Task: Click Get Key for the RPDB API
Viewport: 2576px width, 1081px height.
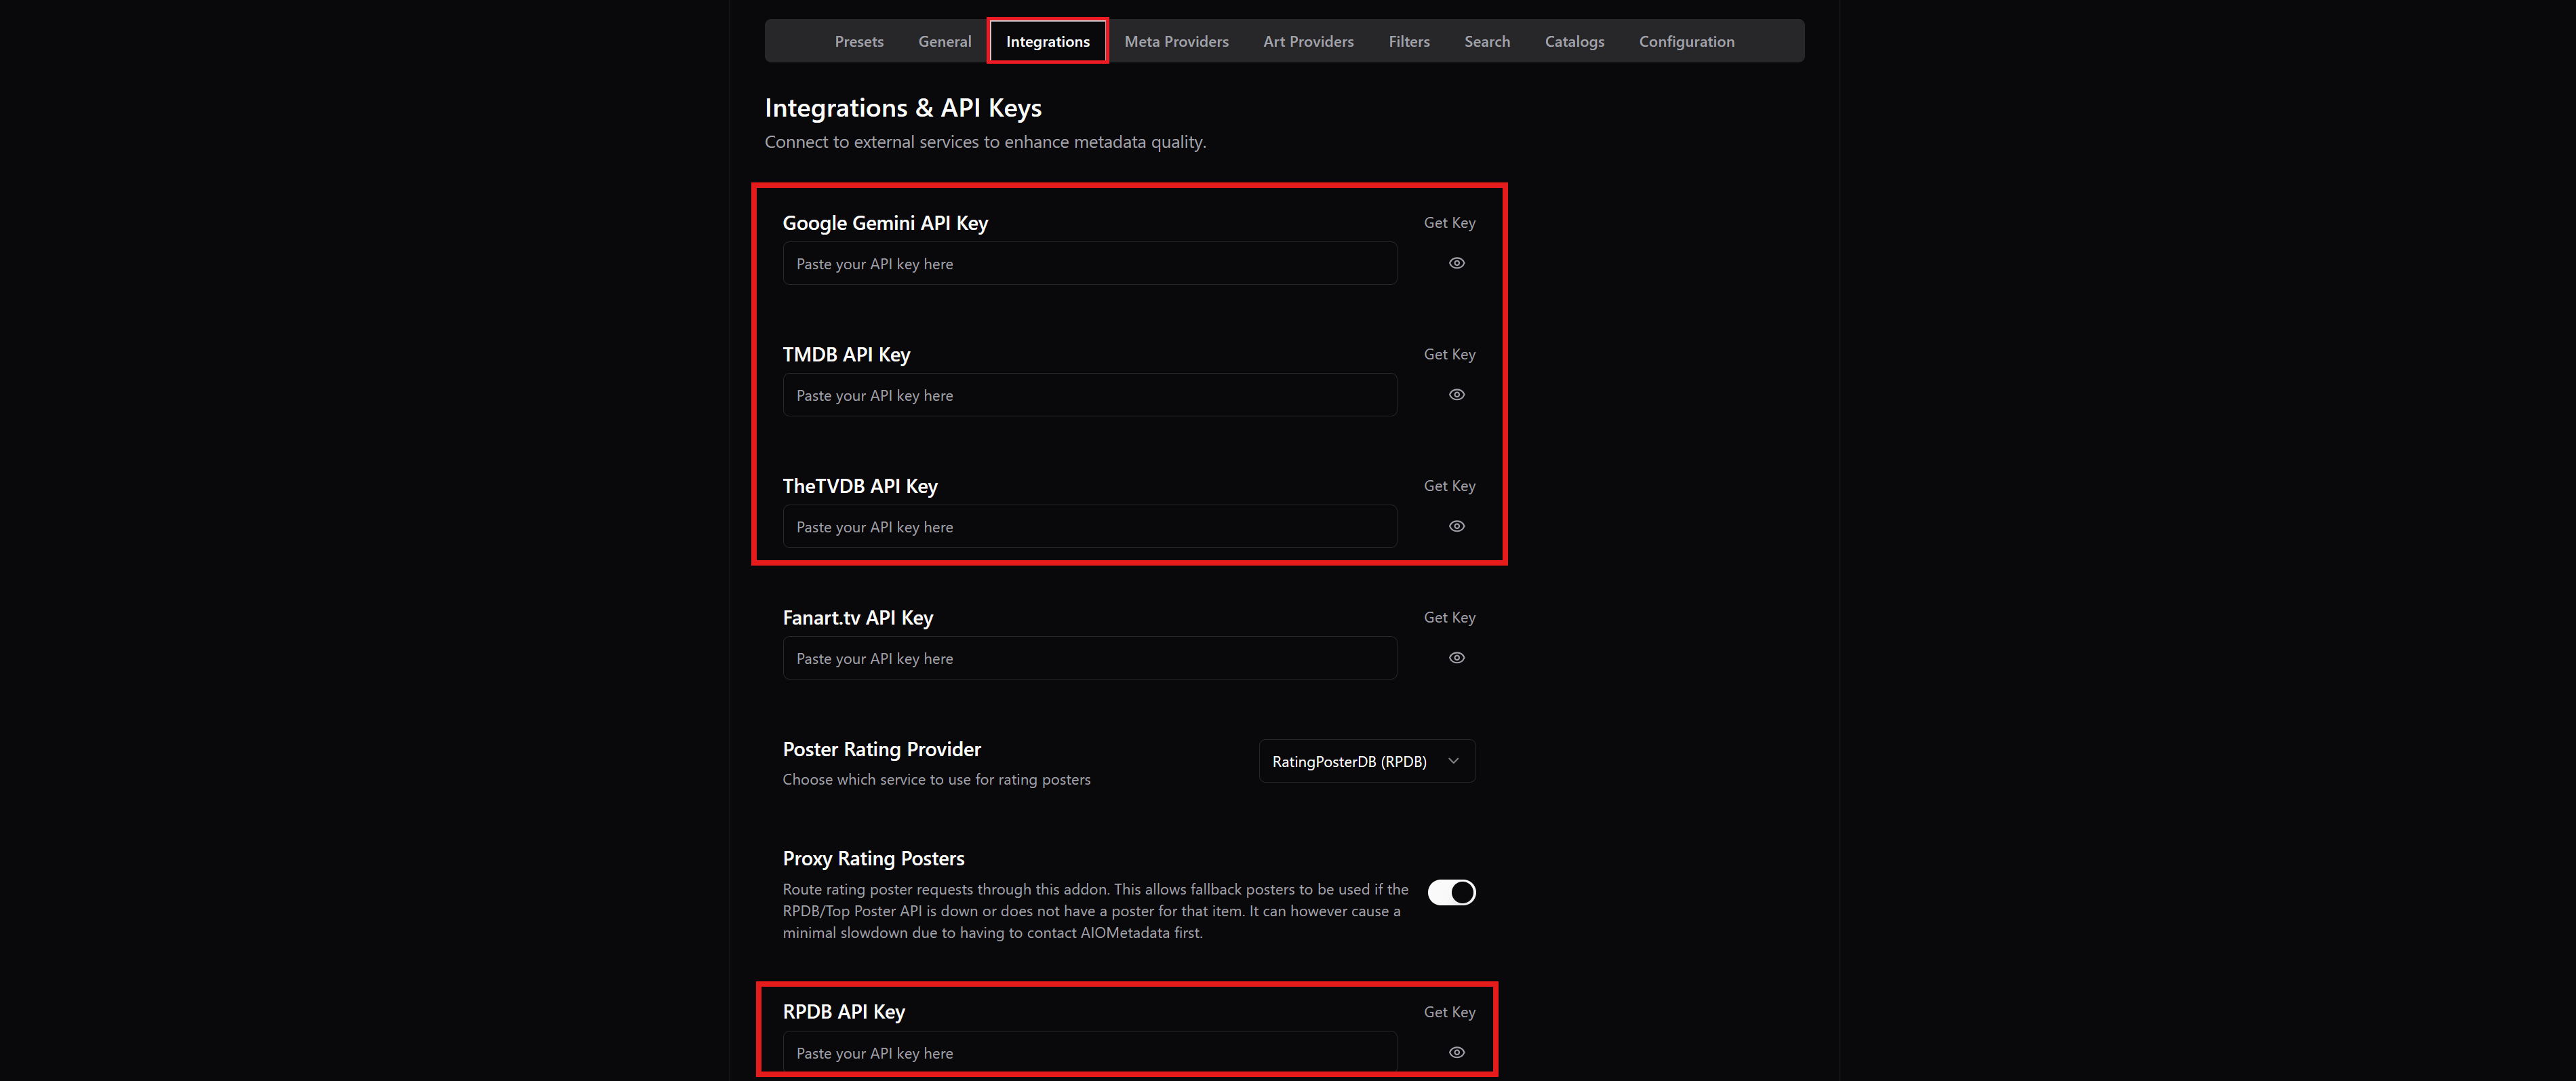Action: (1449, 1012)
